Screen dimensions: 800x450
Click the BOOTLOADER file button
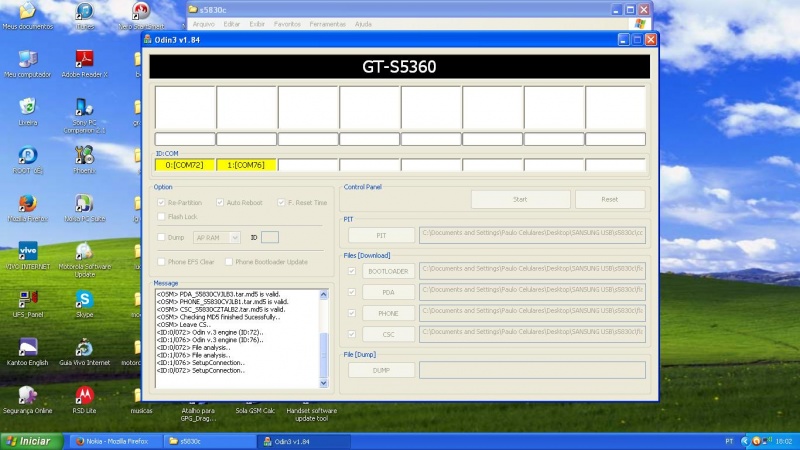coord(388,271)
